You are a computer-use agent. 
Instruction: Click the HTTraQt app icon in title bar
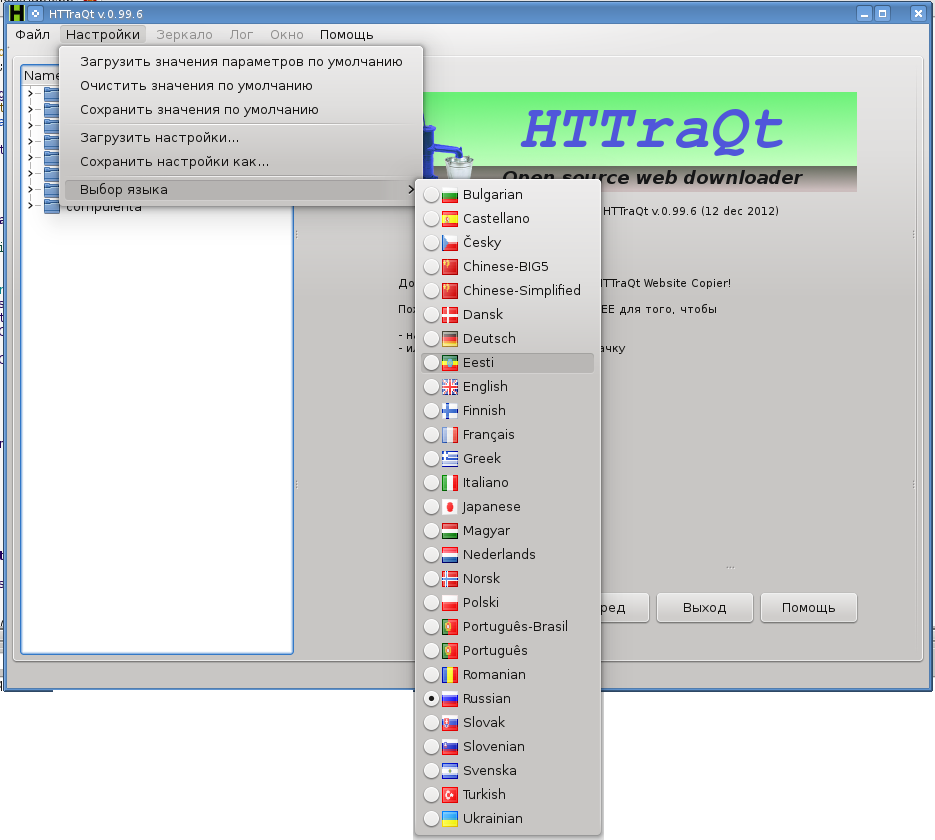17,13
